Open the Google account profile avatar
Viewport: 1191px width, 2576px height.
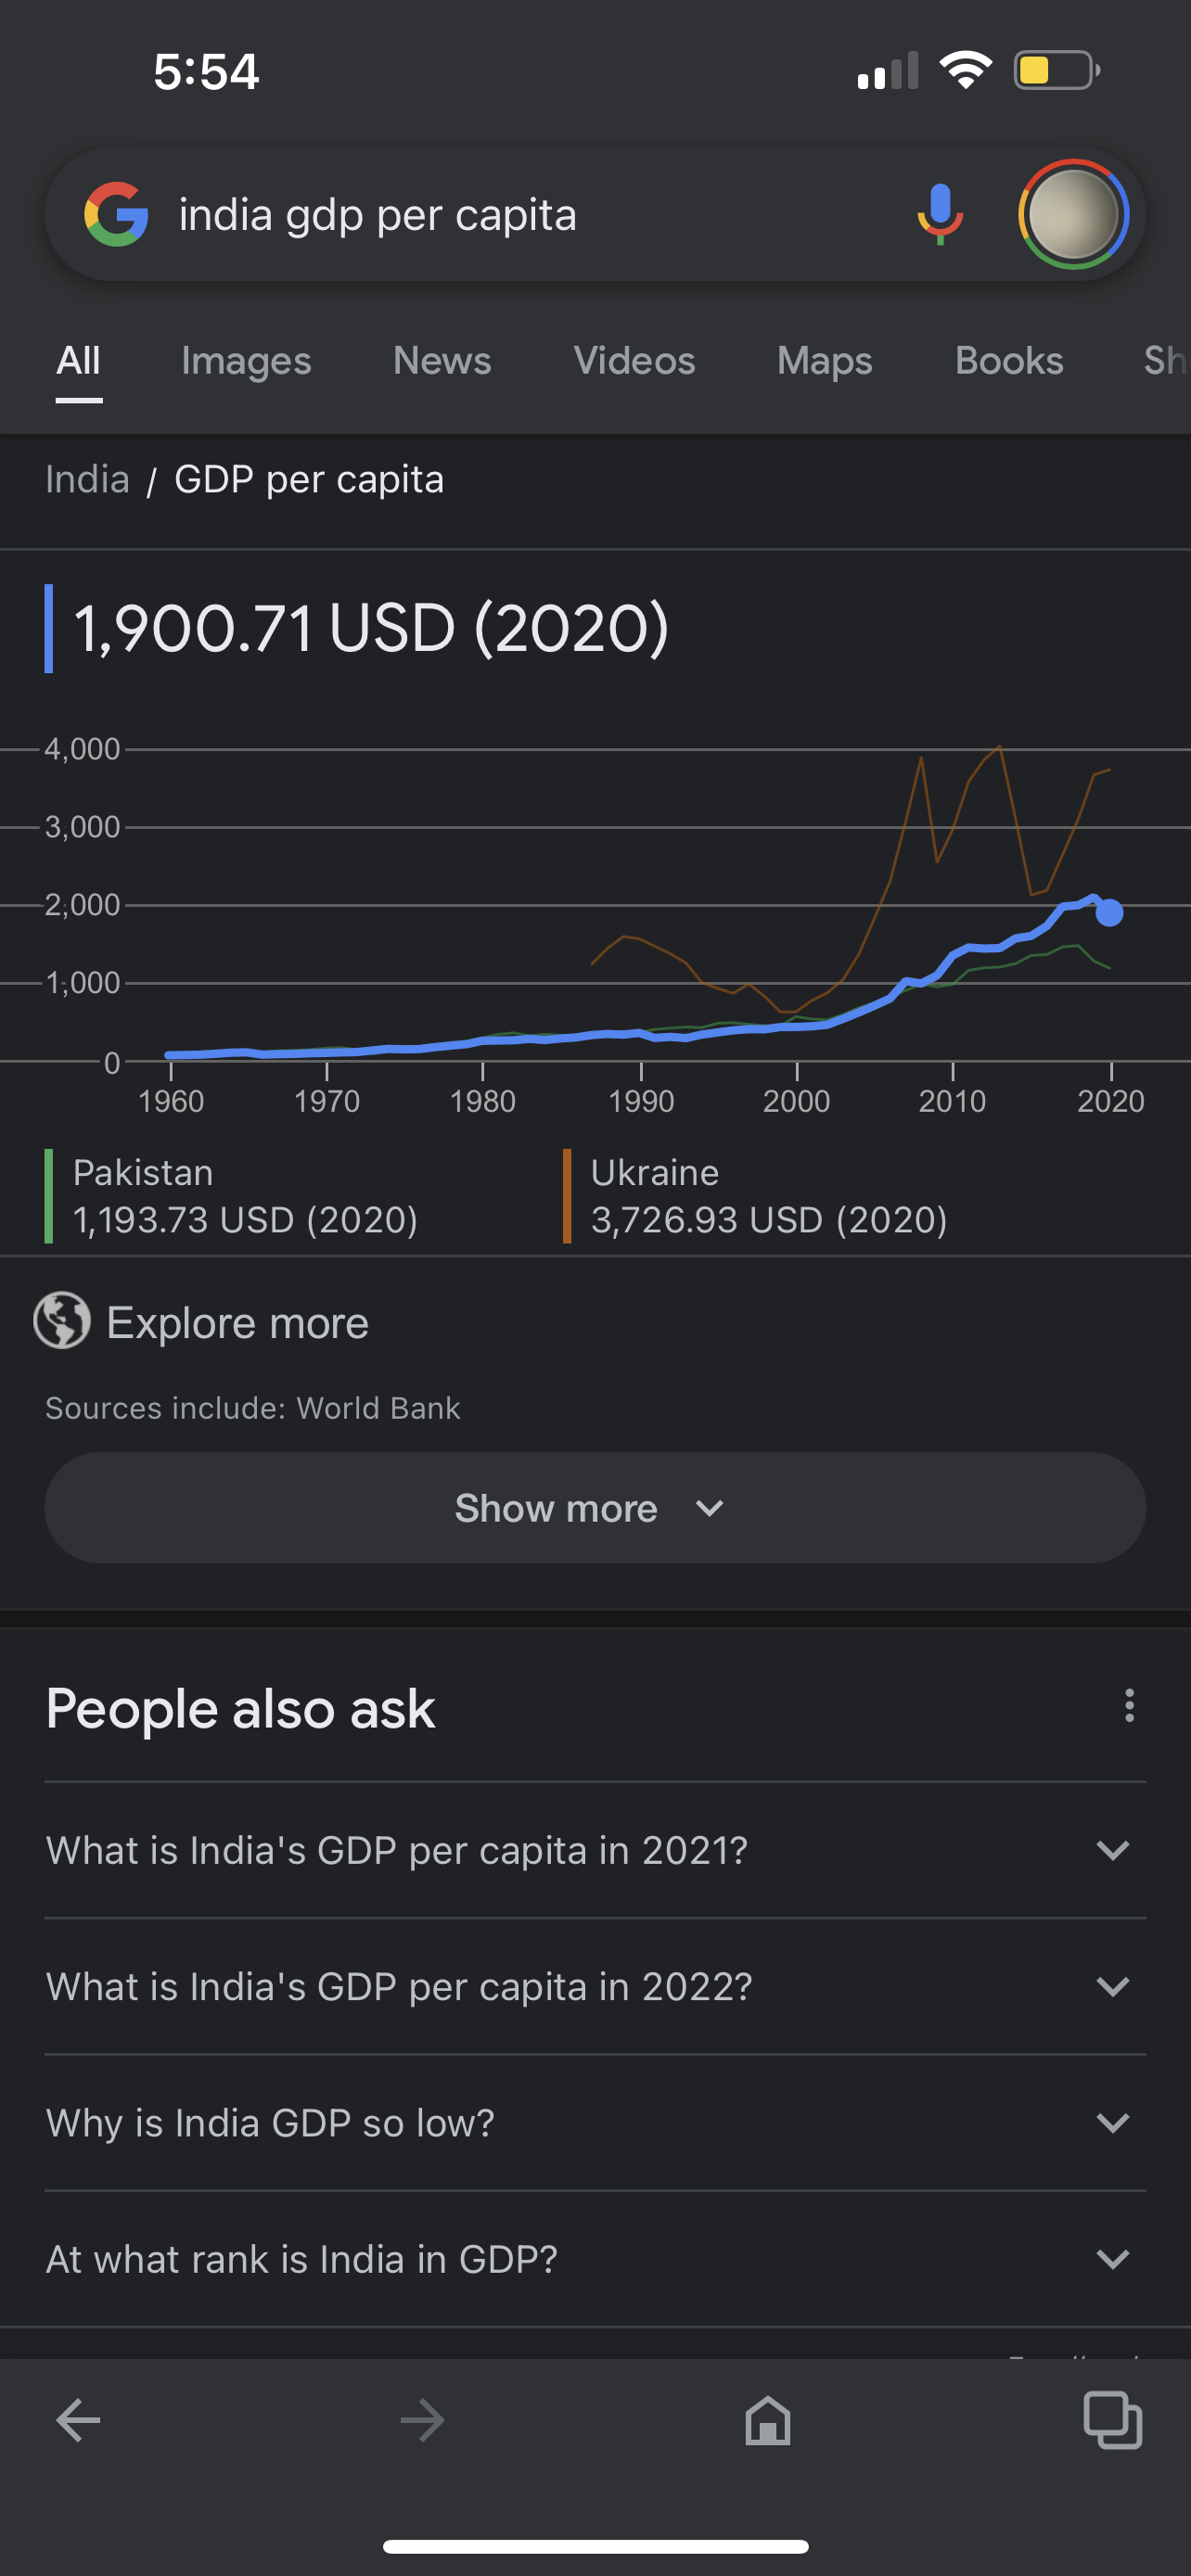pos(1074,214)
